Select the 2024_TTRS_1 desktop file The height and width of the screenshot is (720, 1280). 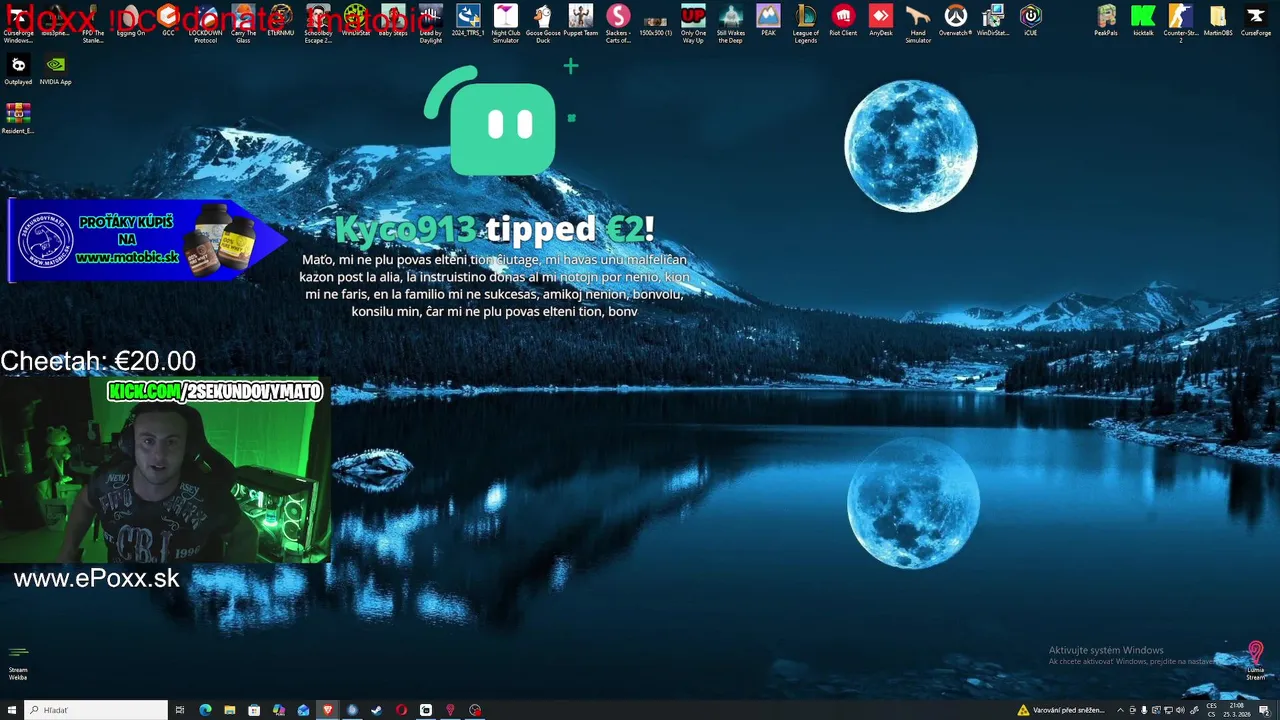[468, 21]
